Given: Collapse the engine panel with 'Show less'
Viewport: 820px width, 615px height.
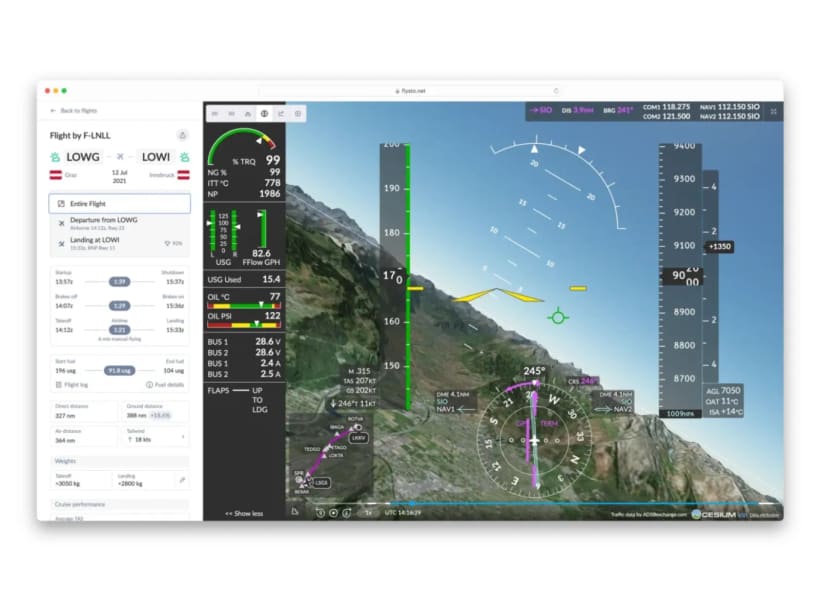Looking at the screenshot, I should click(244, 514).
